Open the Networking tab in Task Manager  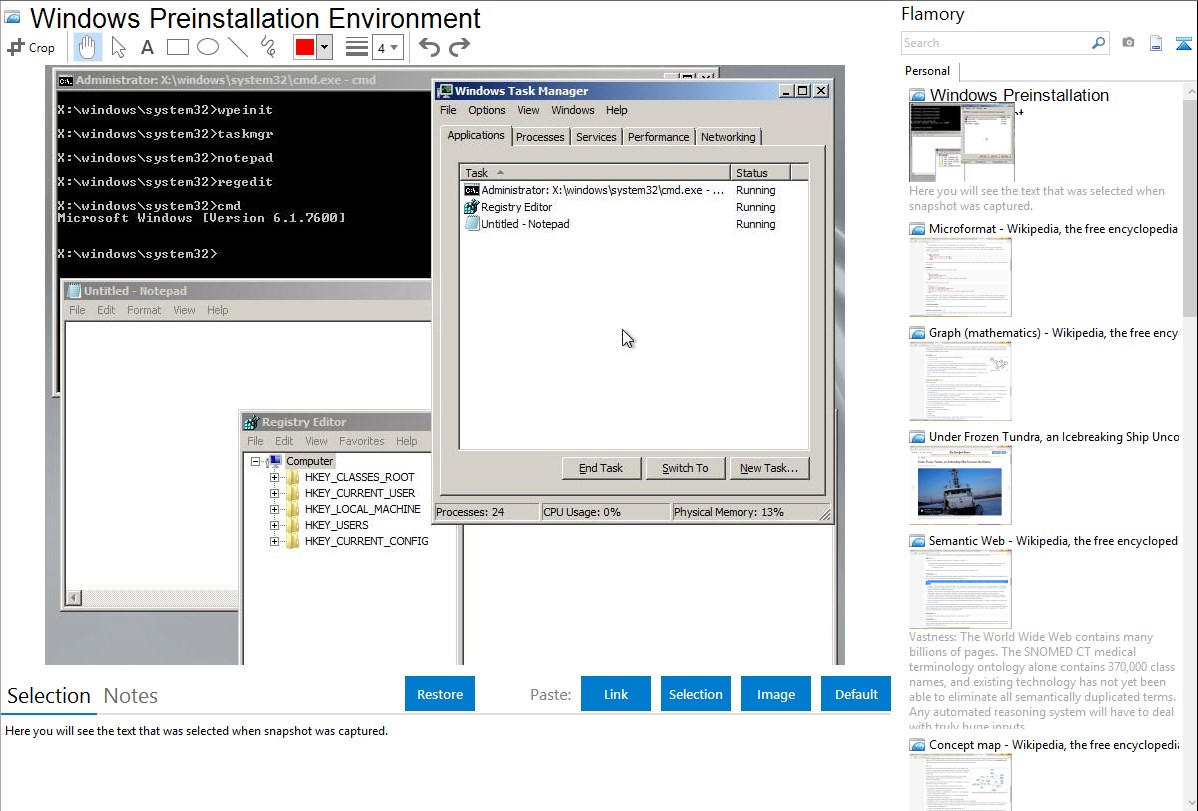pyautogui.click(x=728, y=137)
